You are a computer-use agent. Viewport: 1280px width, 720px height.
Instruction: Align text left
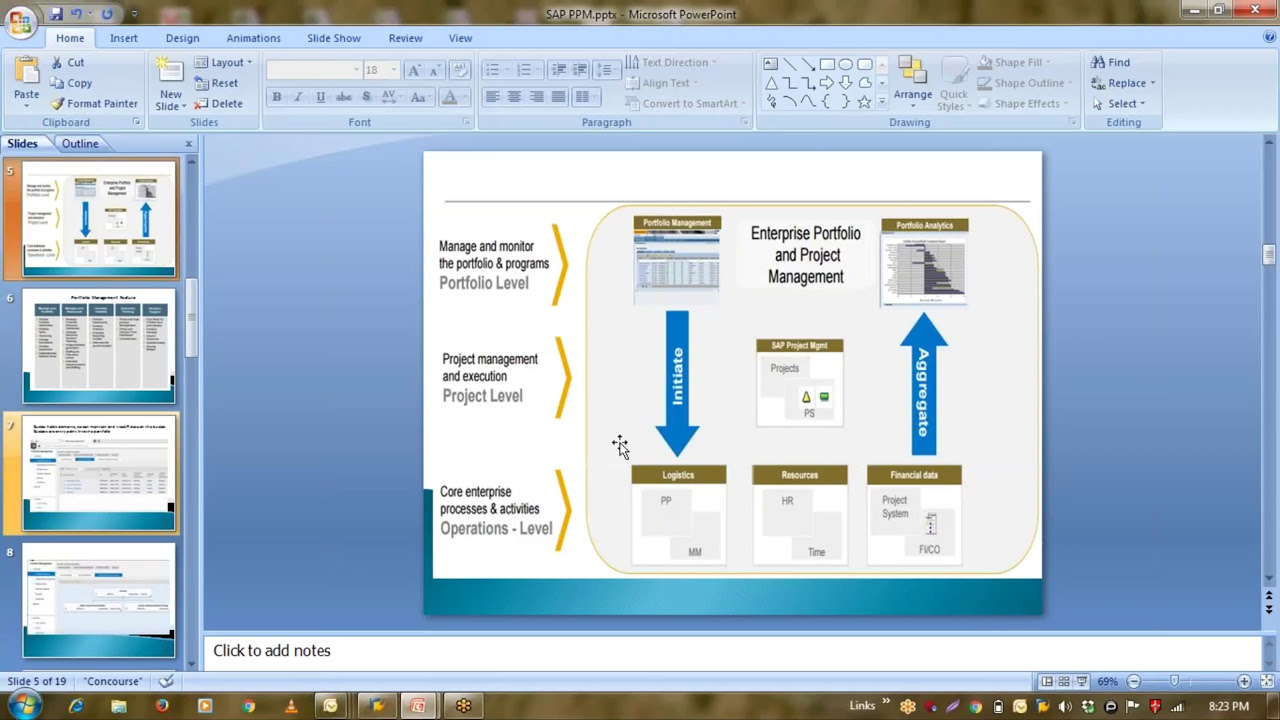pos(492,97)
